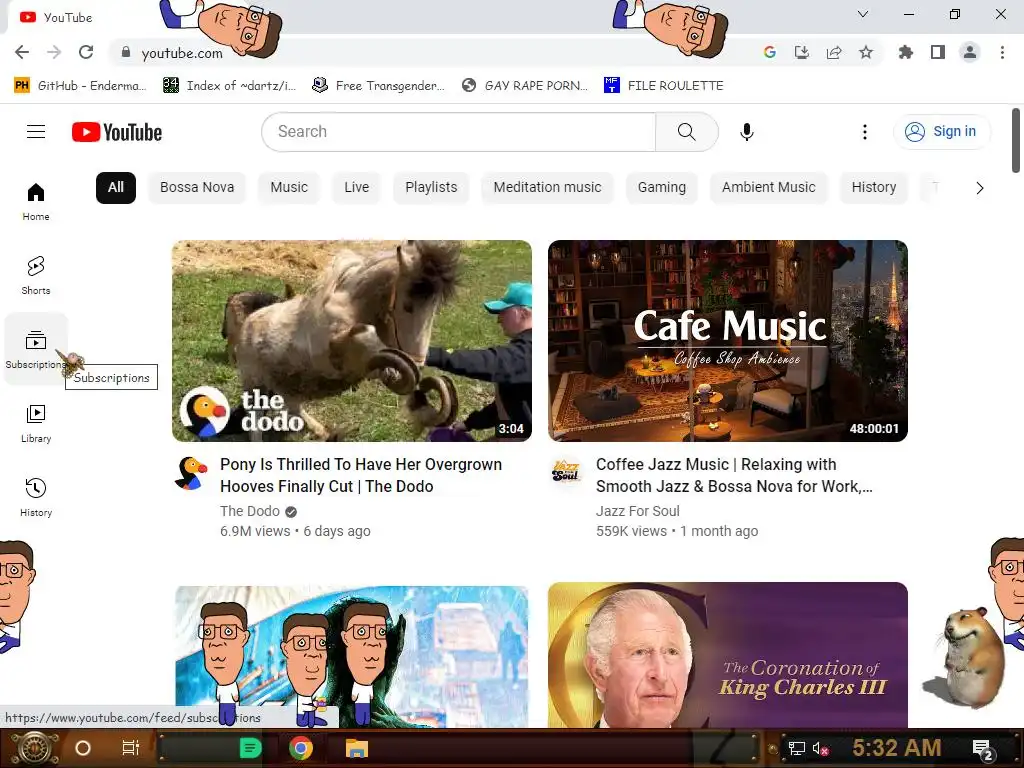Image resolution: width=1024 pixels, height=768 pixels.
Task: Click the 5:32 AM clock
Action: (896, 748)
